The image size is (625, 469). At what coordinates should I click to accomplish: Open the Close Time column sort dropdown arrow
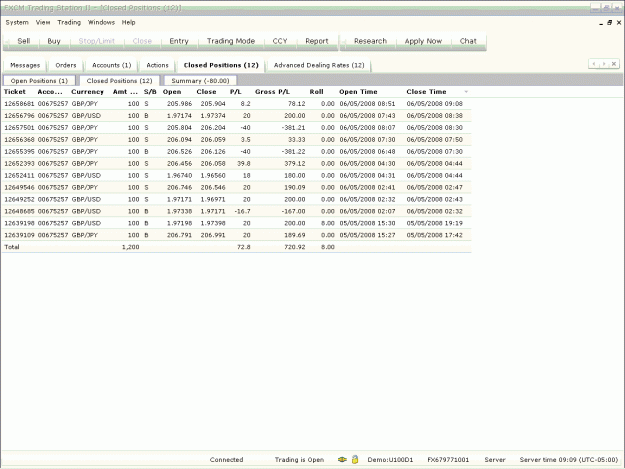click(x=466, y=92)
